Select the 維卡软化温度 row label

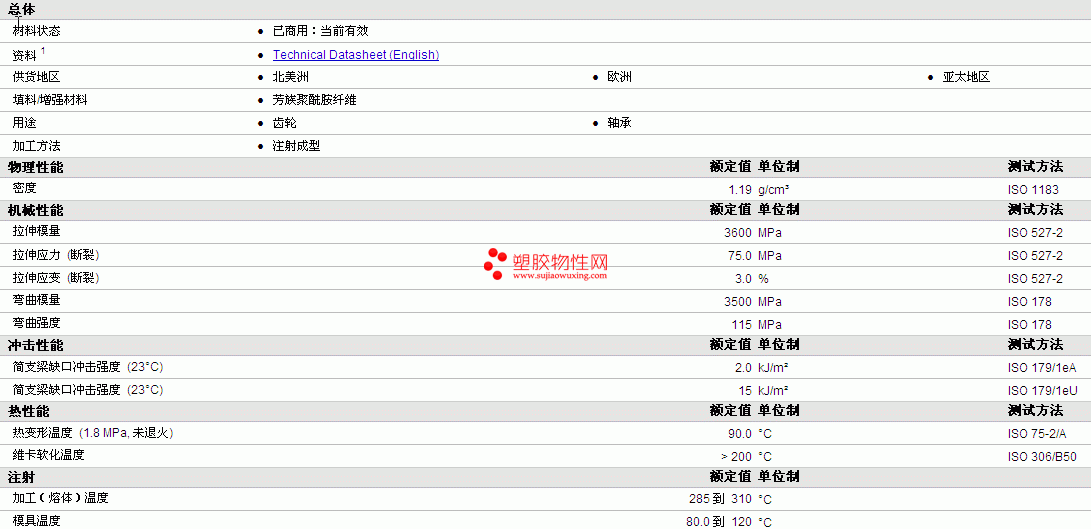click(49, 455)
